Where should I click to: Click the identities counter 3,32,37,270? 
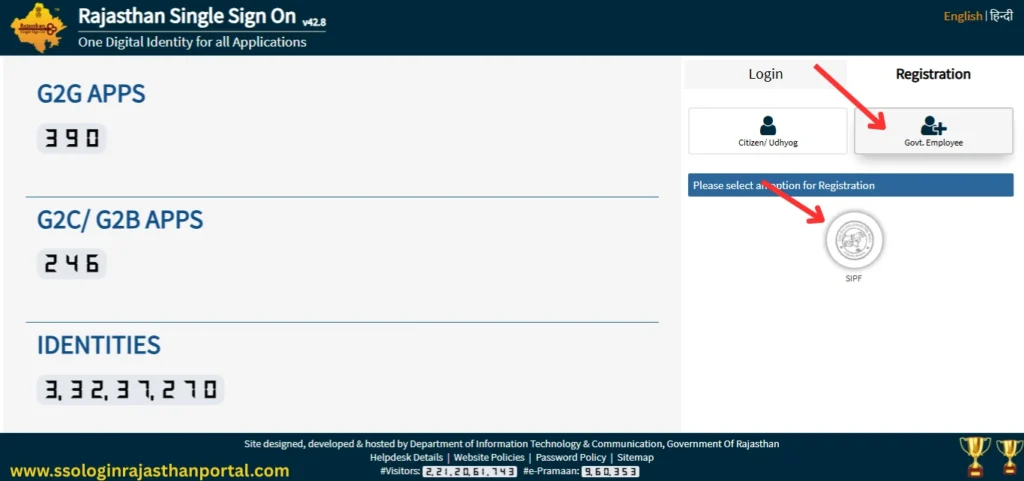pyautogui.click(x=131, y=390)
